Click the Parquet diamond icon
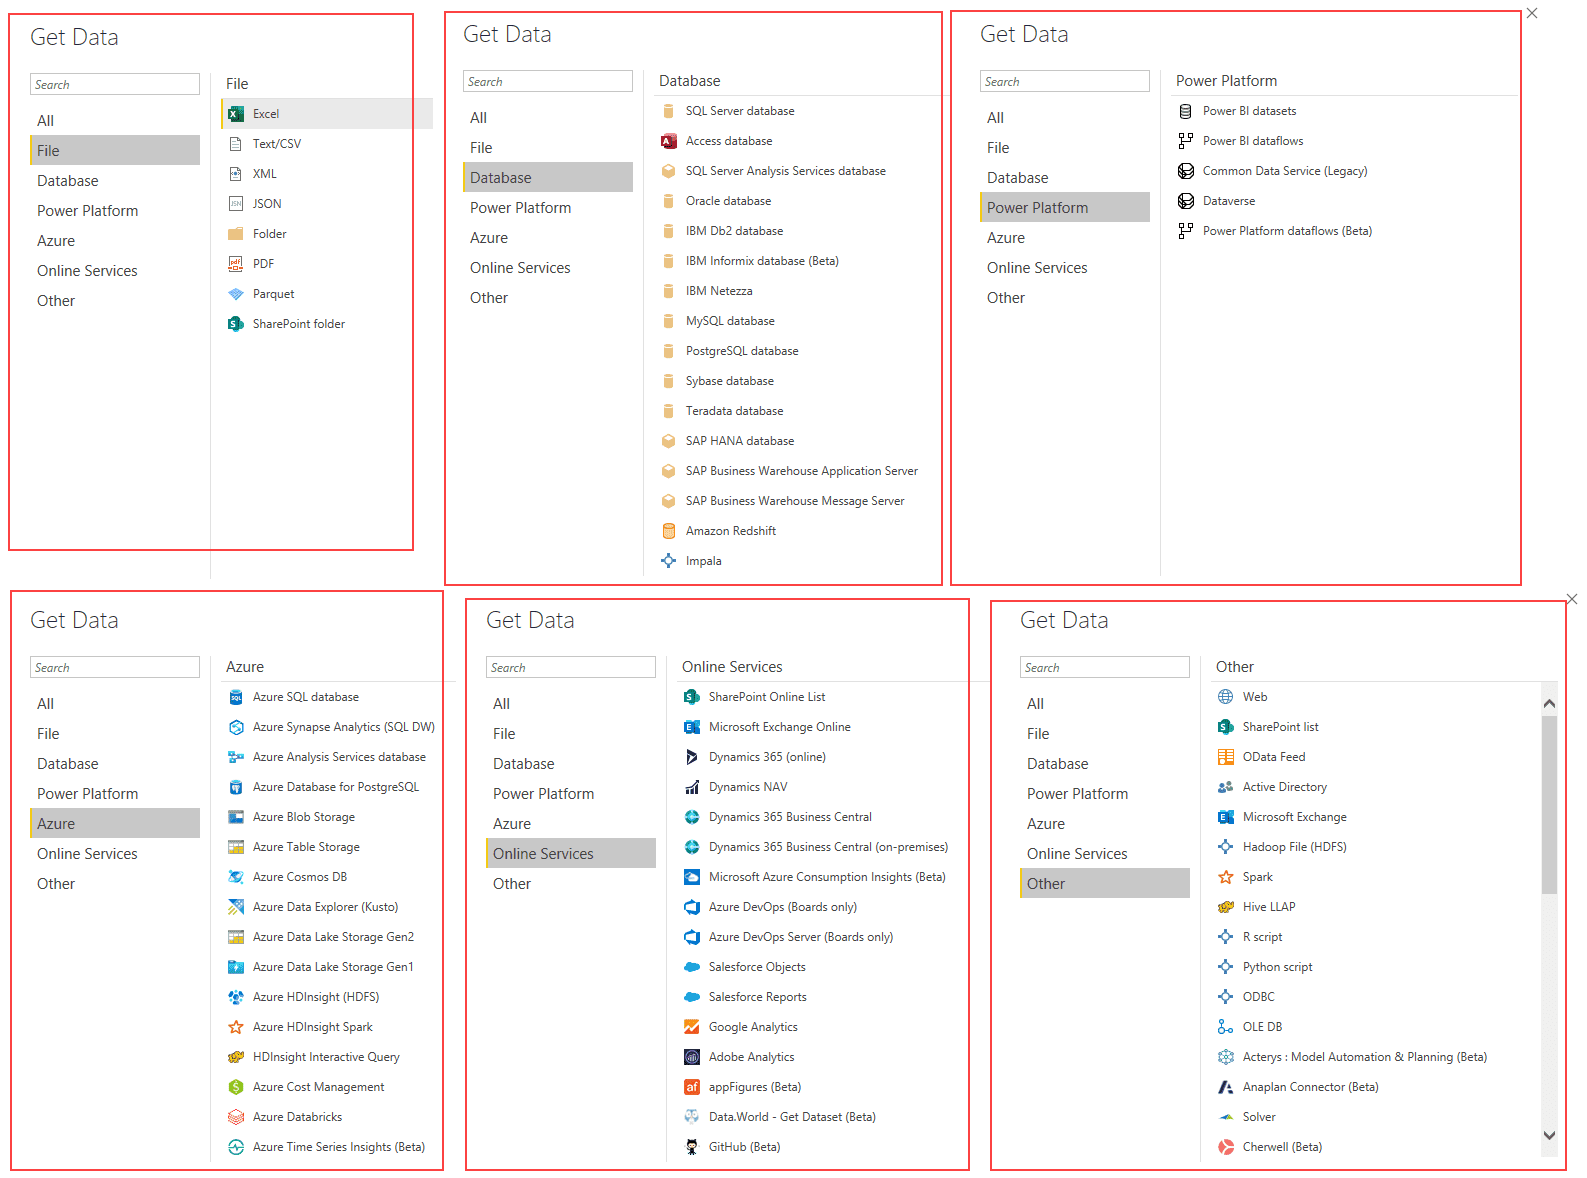Viewport: 1587px width, 1178px height. tap(236, 294)
